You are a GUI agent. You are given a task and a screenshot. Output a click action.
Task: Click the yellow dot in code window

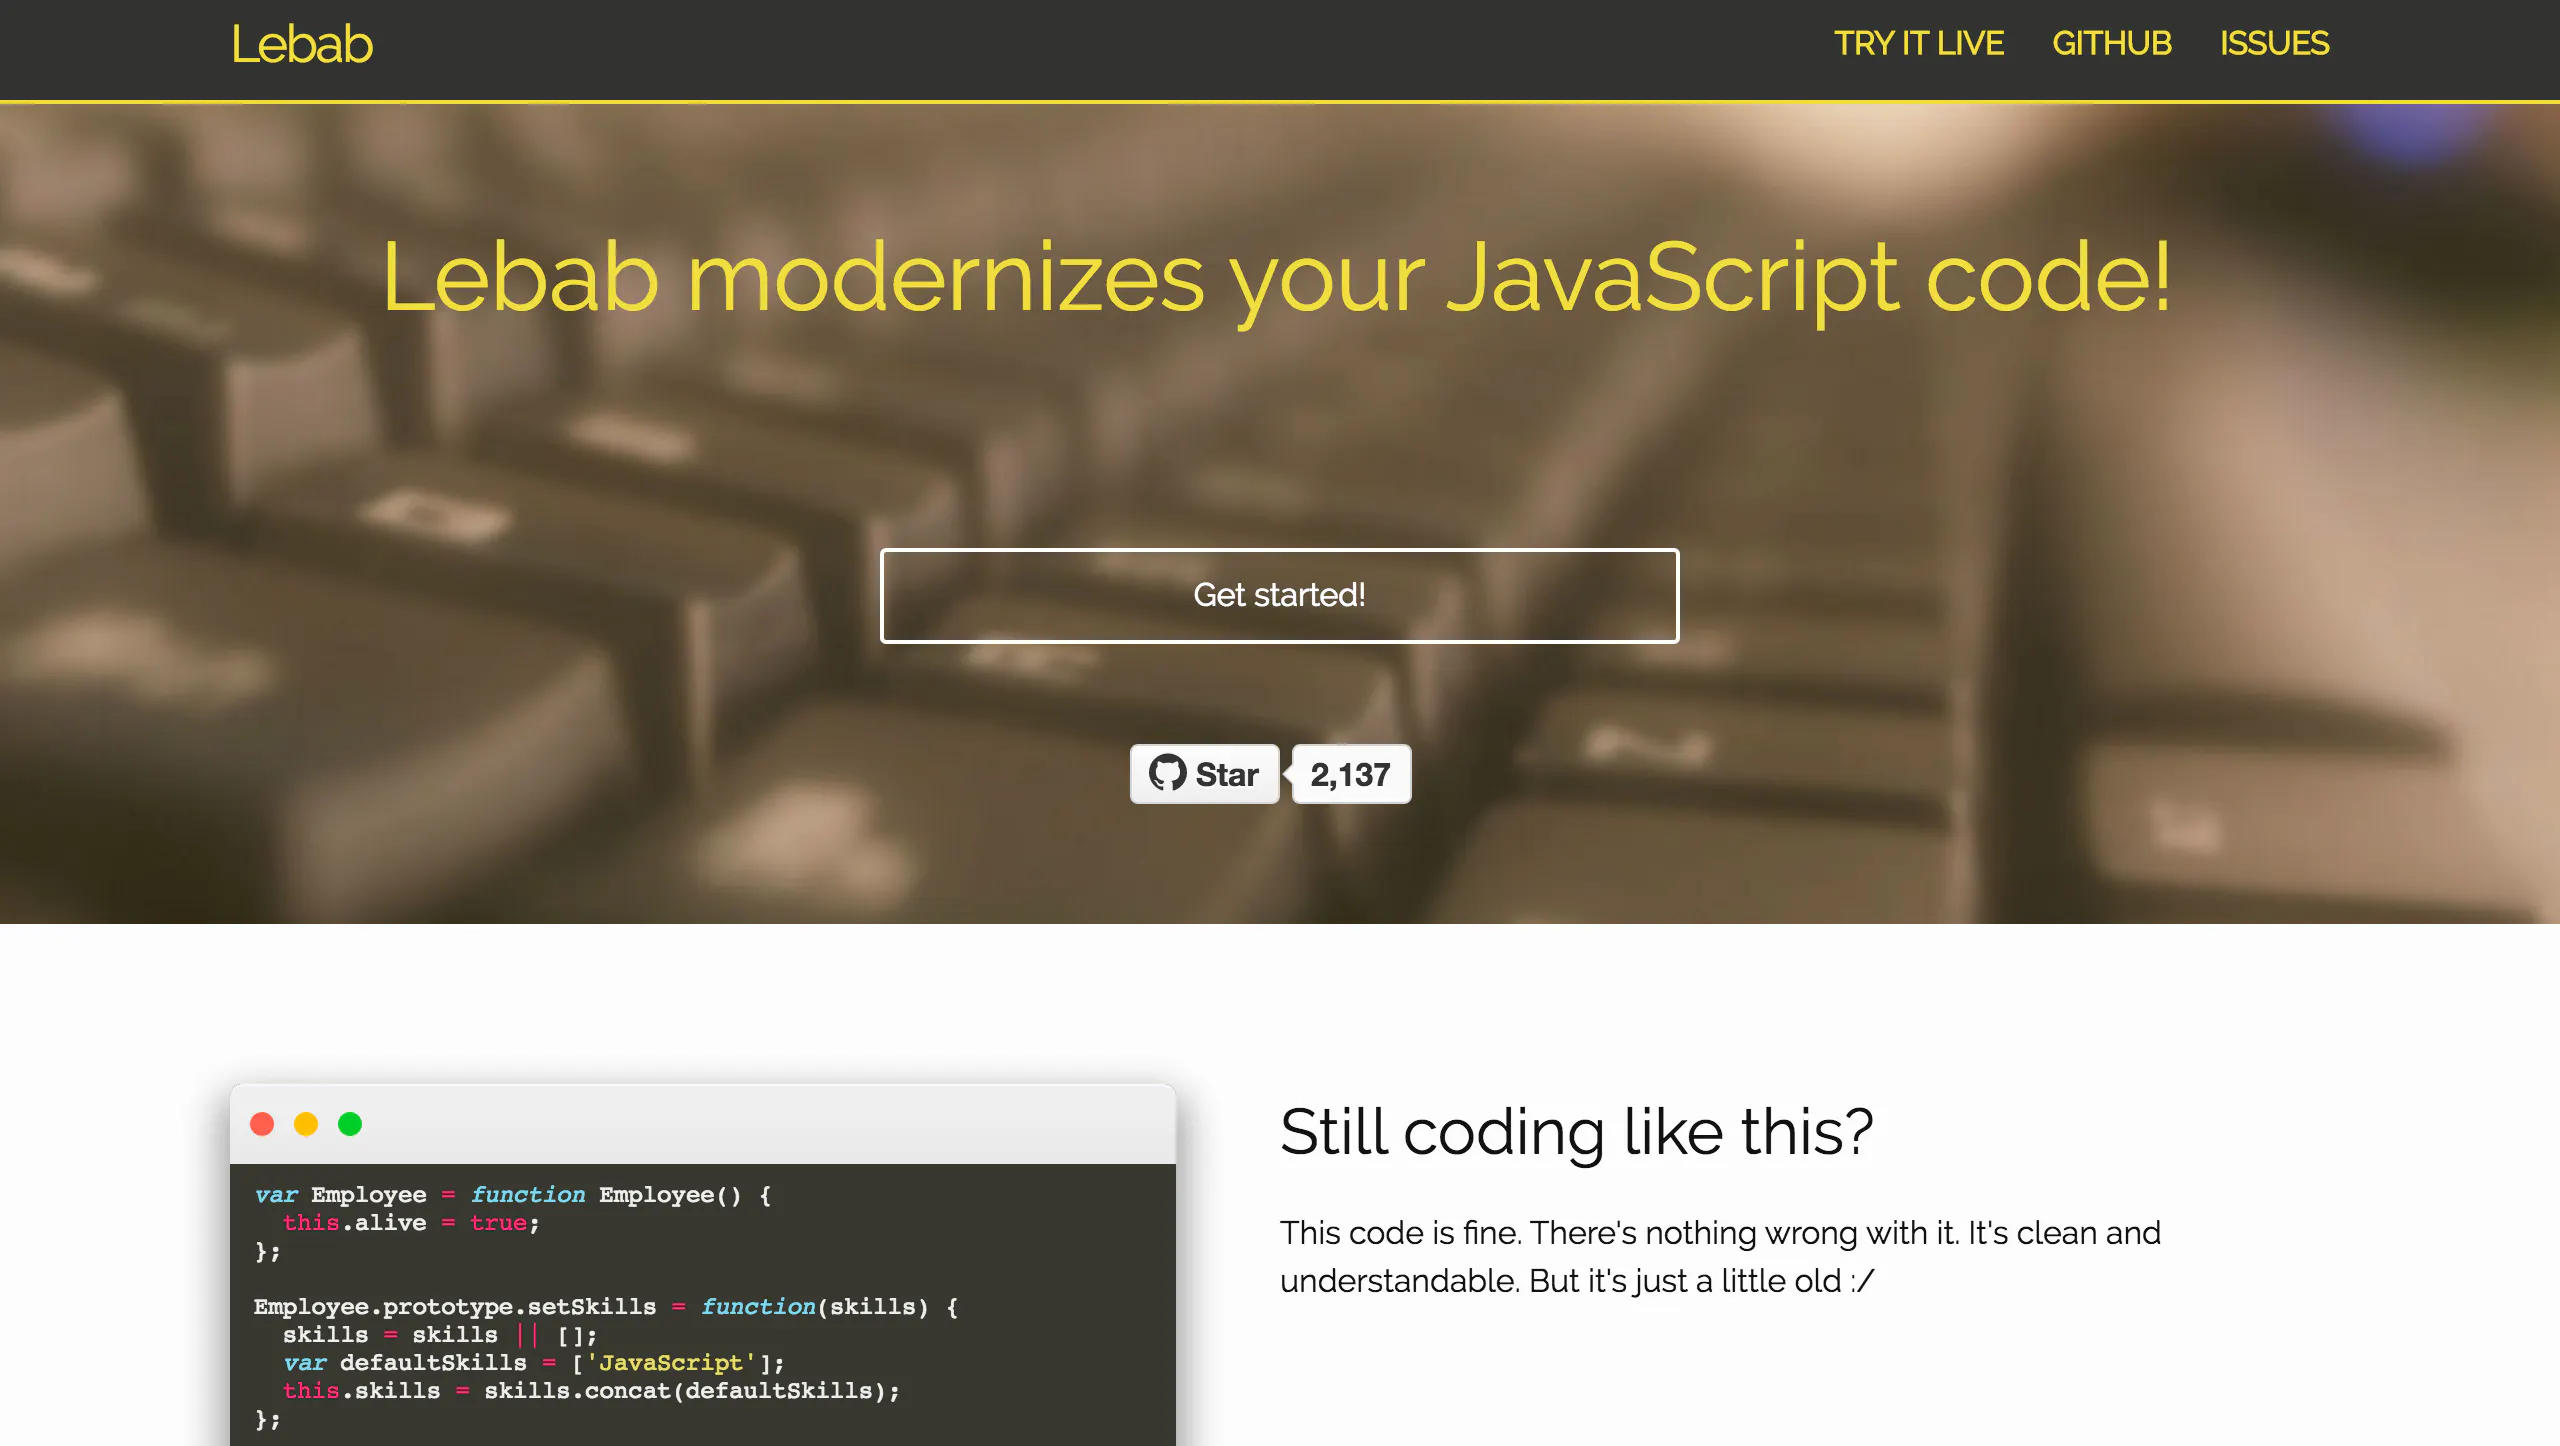[306, 1124]
